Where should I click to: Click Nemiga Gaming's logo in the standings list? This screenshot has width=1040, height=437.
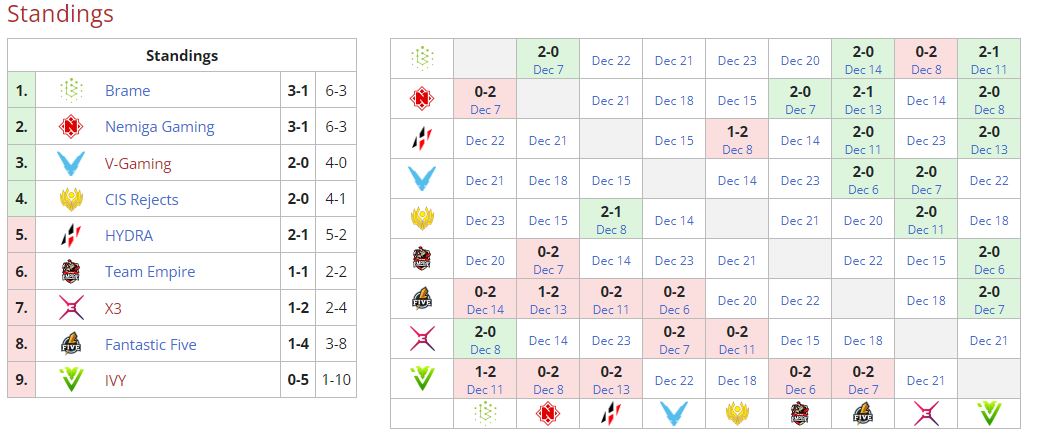[71, 127]
